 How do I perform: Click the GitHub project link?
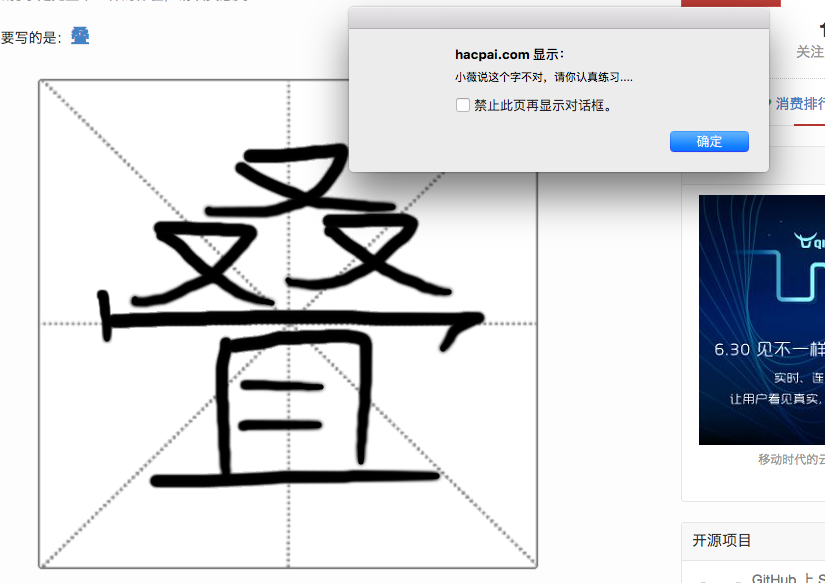pos(788,578)
